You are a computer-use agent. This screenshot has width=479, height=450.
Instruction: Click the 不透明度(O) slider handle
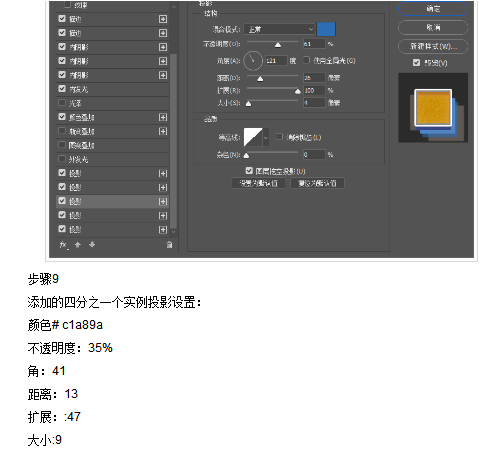click(x=278, y=45)
